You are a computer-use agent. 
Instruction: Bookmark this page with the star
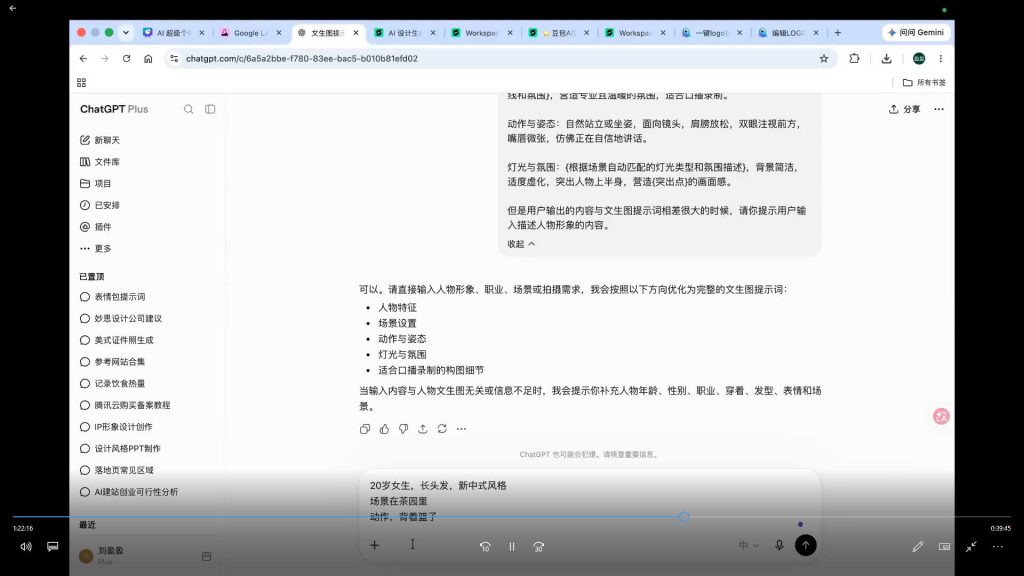[x=824, y=59]
